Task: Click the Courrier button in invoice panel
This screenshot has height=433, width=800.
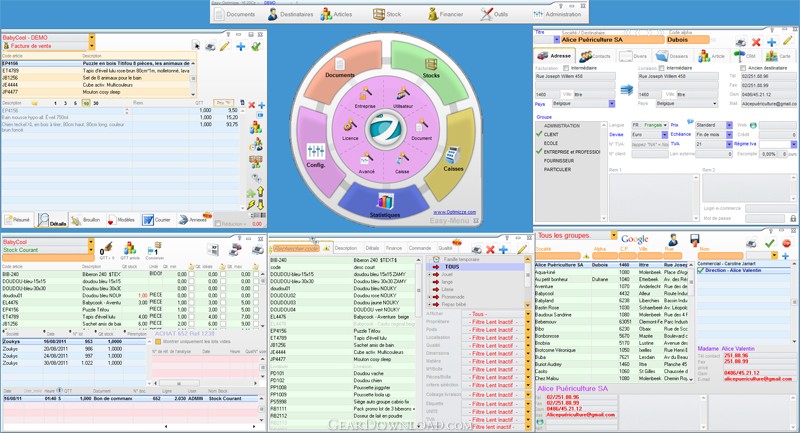Action: point(157,220)
